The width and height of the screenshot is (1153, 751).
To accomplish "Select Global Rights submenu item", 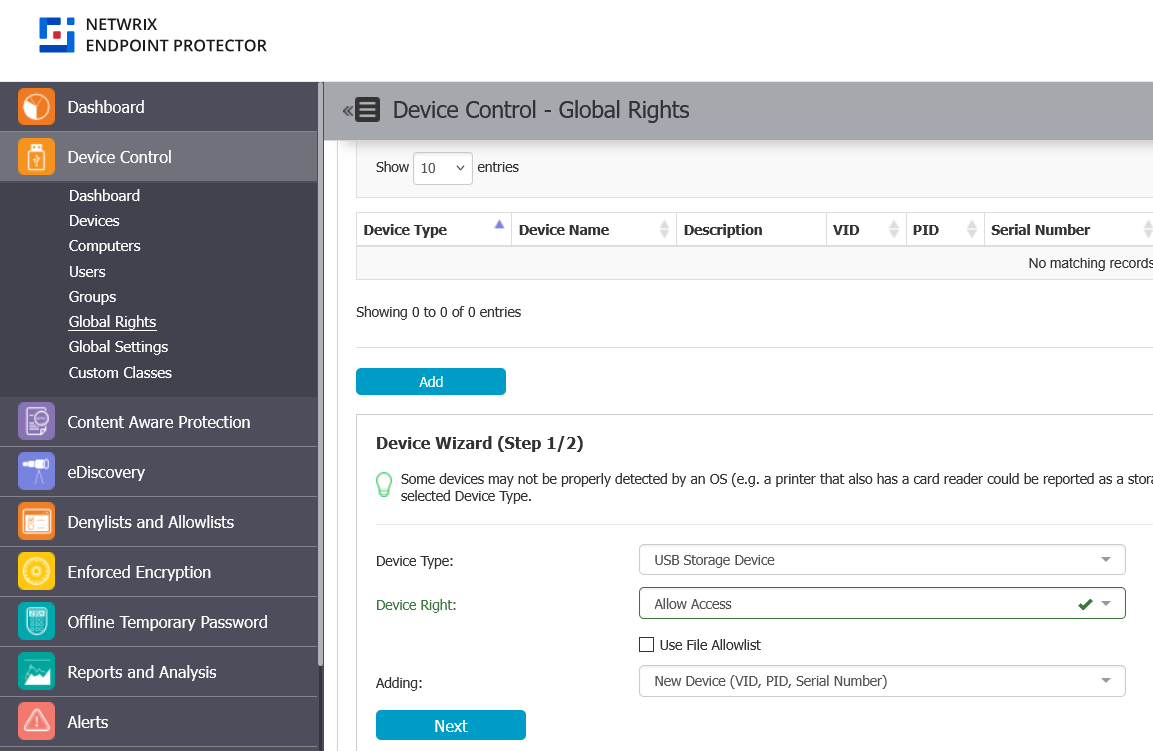I will 113,321.
